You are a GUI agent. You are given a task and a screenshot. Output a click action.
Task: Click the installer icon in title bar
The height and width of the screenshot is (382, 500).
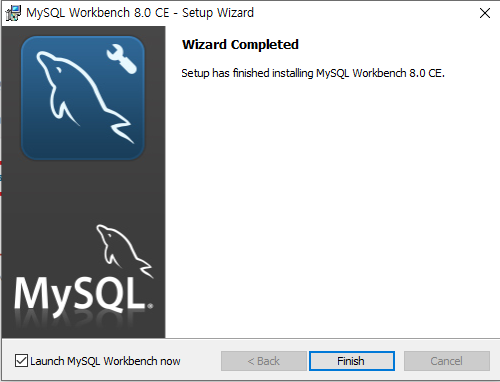(13, 13)
